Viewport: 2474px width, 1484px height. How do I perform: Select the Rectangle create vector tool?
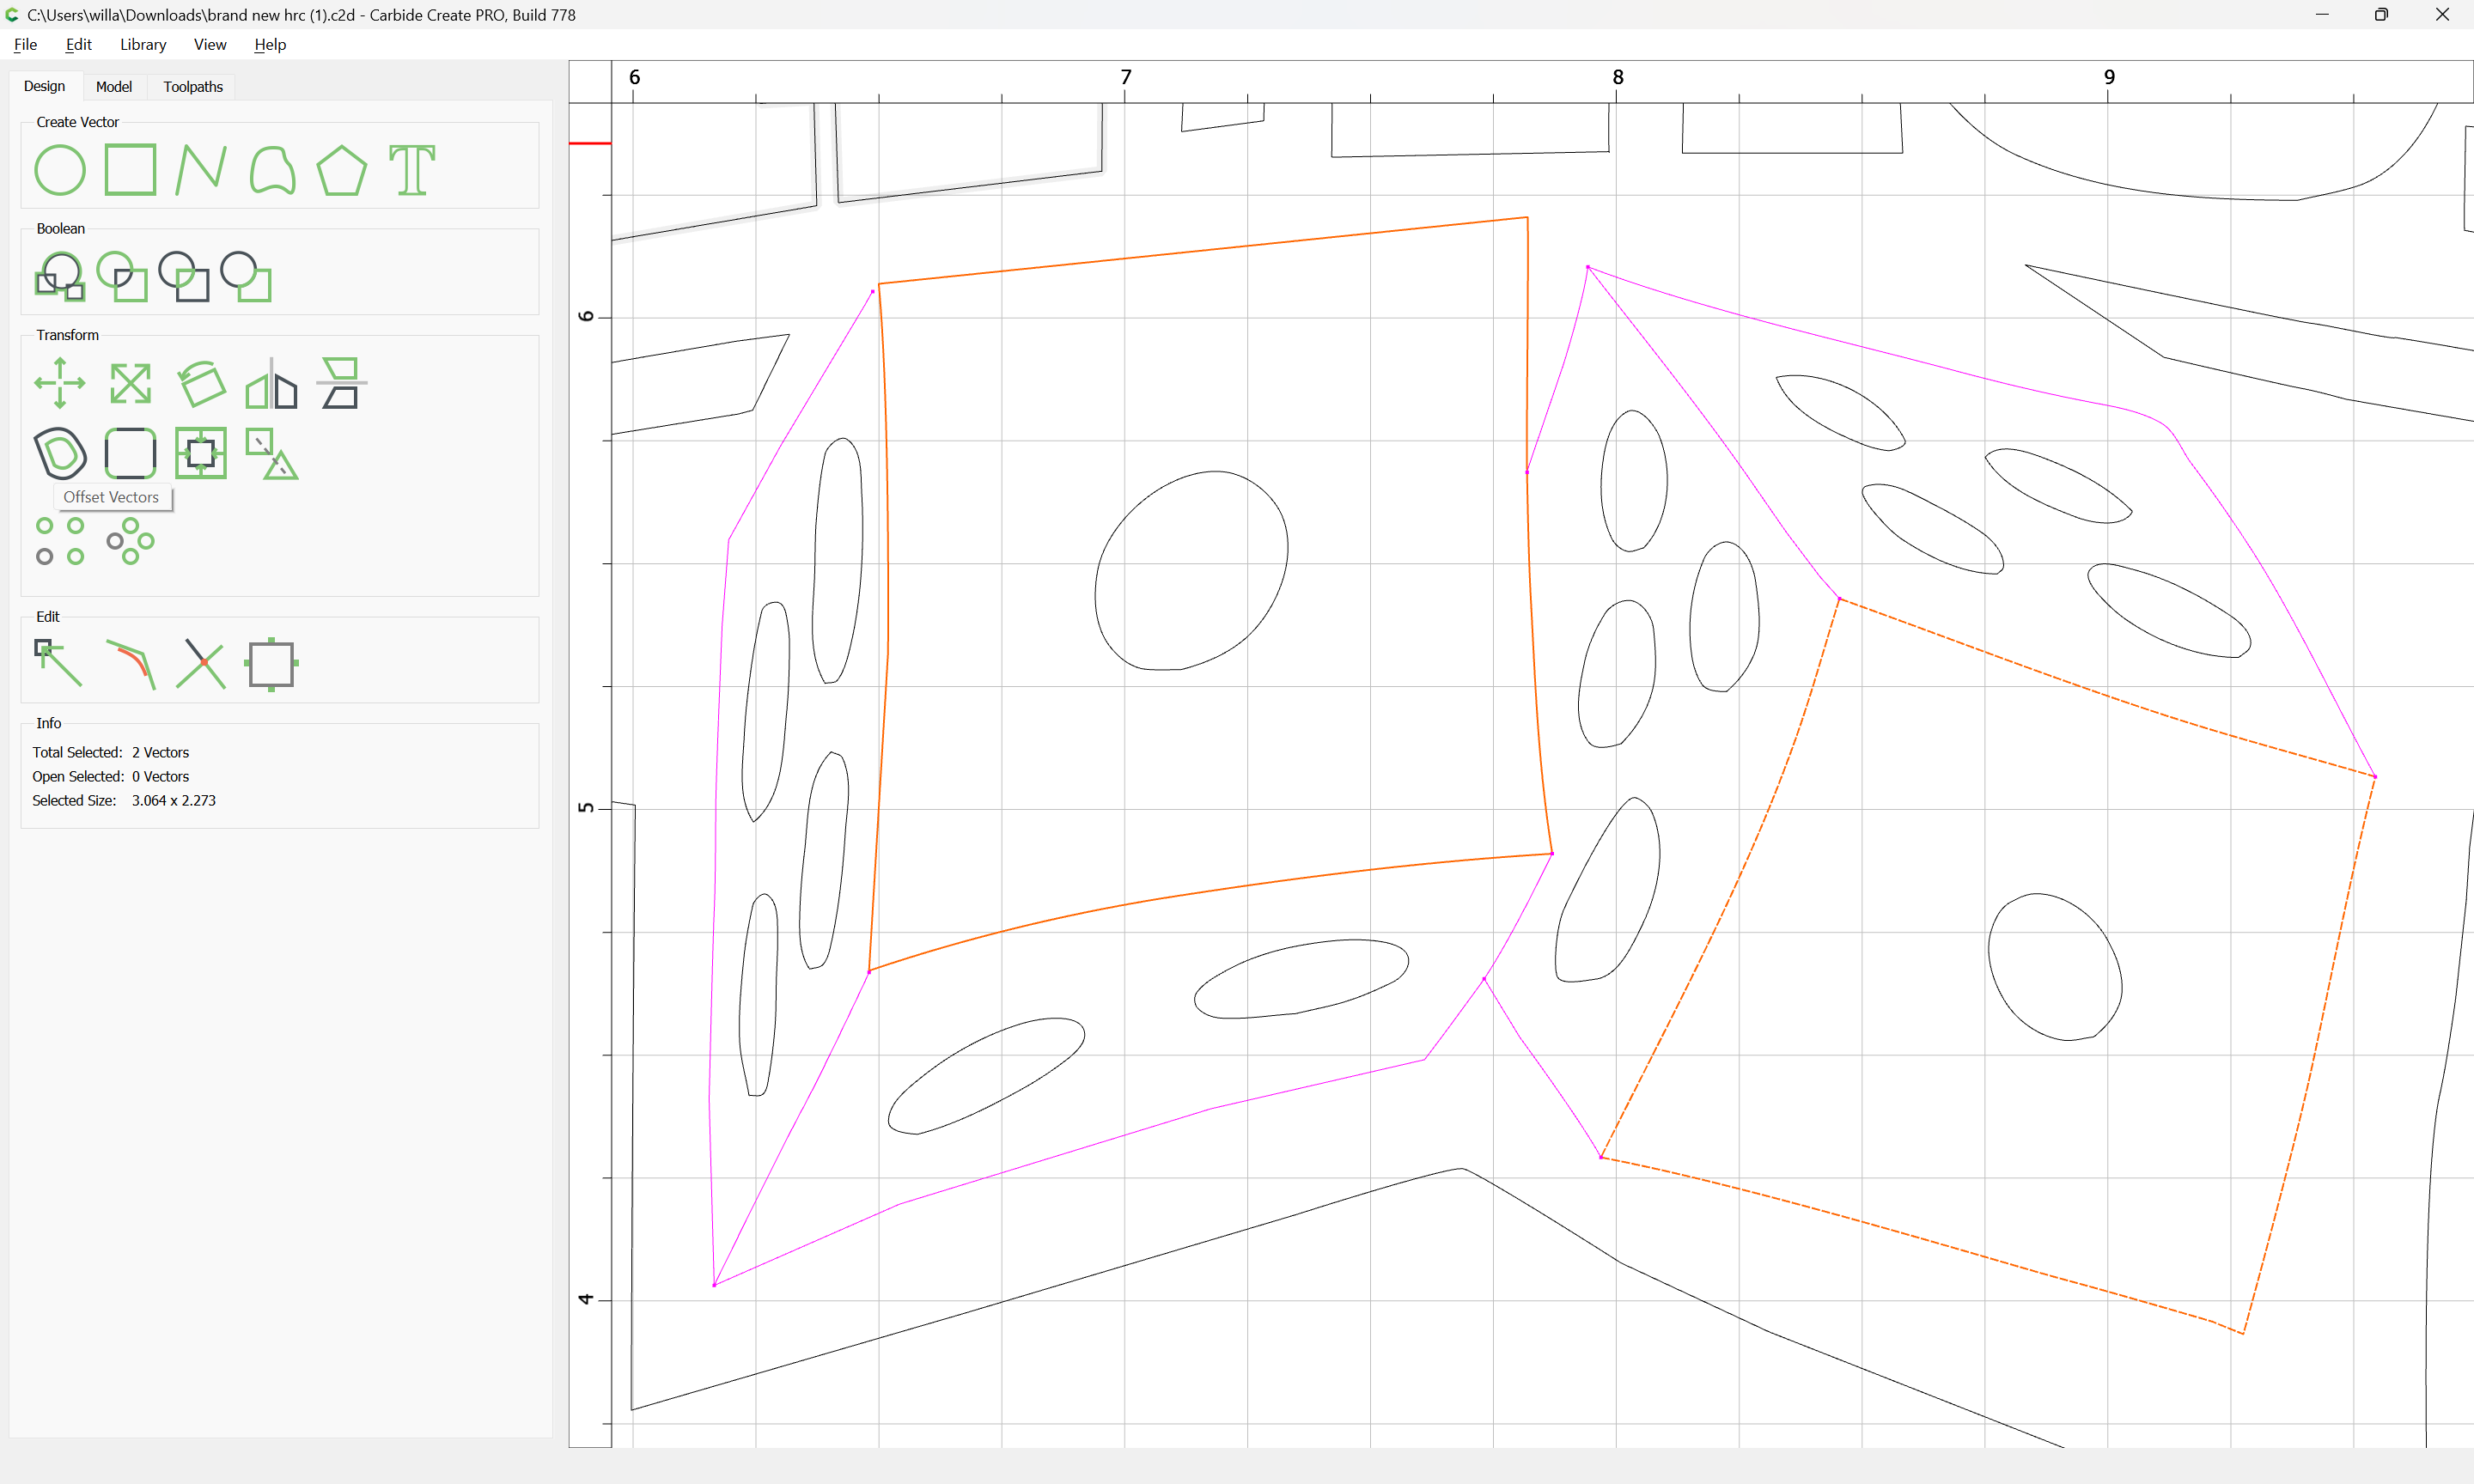(130, 170)
